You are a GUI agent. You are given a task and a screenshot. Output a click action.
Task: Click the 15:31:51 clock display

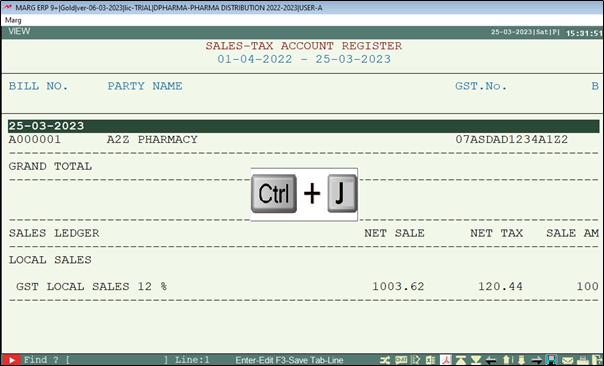tap(584, 33)
